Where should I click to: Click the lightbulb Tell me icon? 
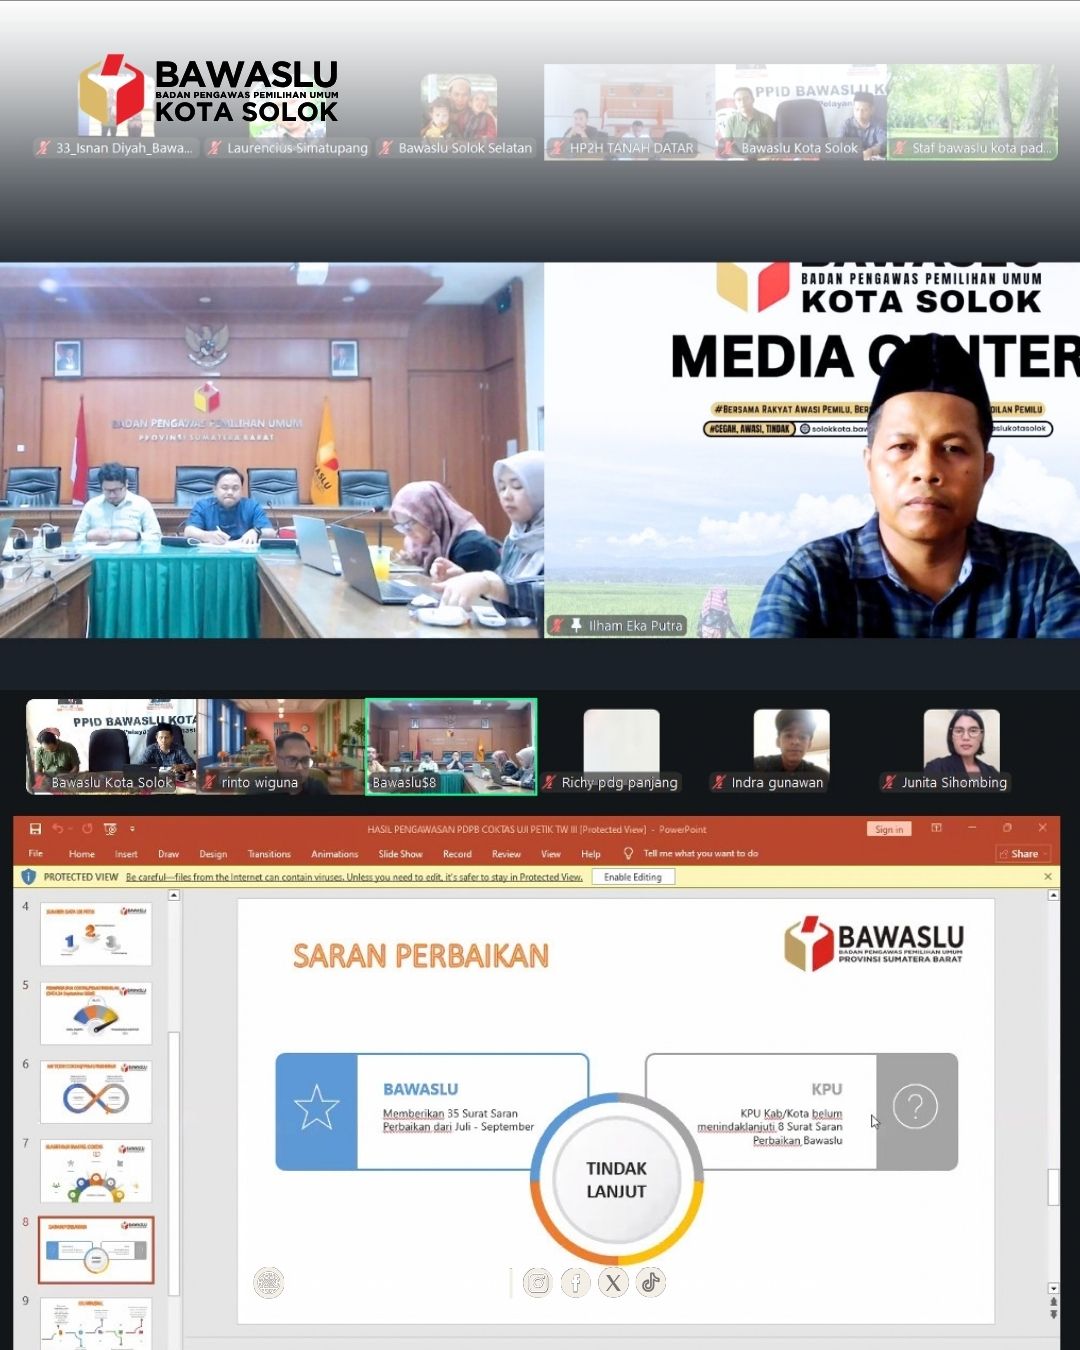click(628, 854)
